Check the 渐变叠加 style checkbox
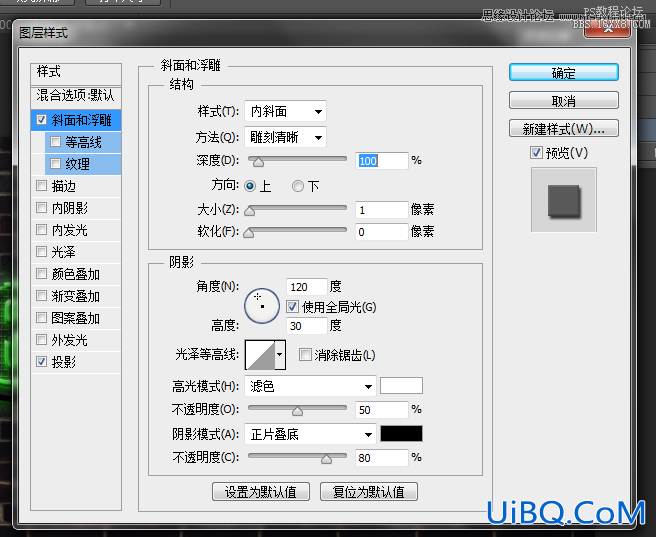This screenshot has height=537, width=656. point(41,296)
